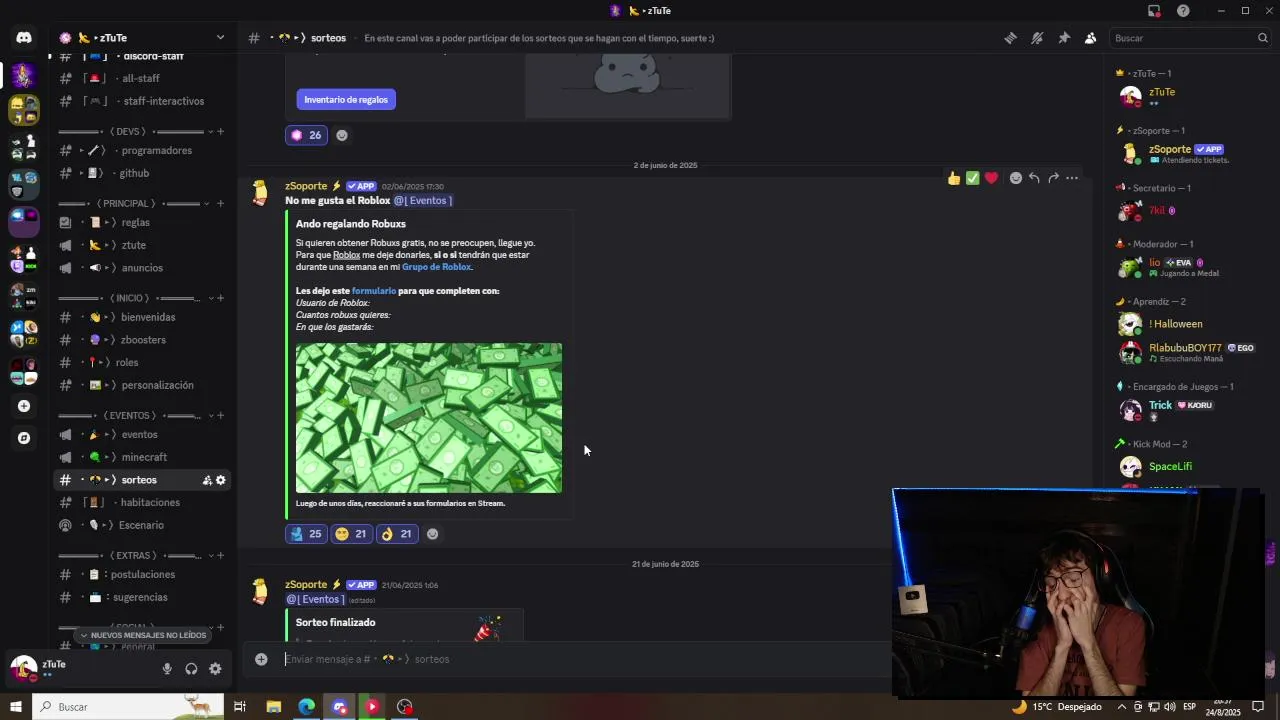Create channel in PRINCIPAL category plus
This screenshot has height=720, width=1280.
[x=220, y=203]
